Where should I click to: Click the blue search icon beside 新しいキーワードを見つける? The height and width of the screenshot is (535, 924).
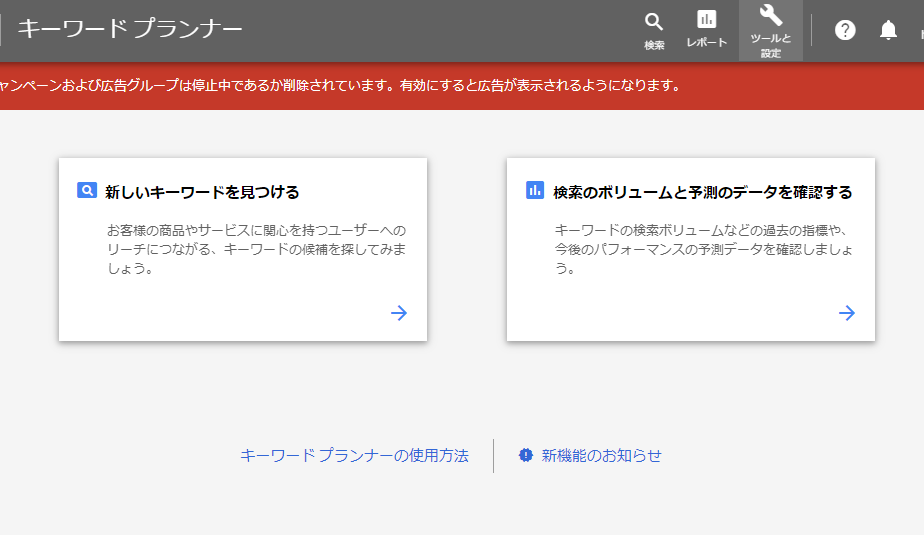pos(87,190)
